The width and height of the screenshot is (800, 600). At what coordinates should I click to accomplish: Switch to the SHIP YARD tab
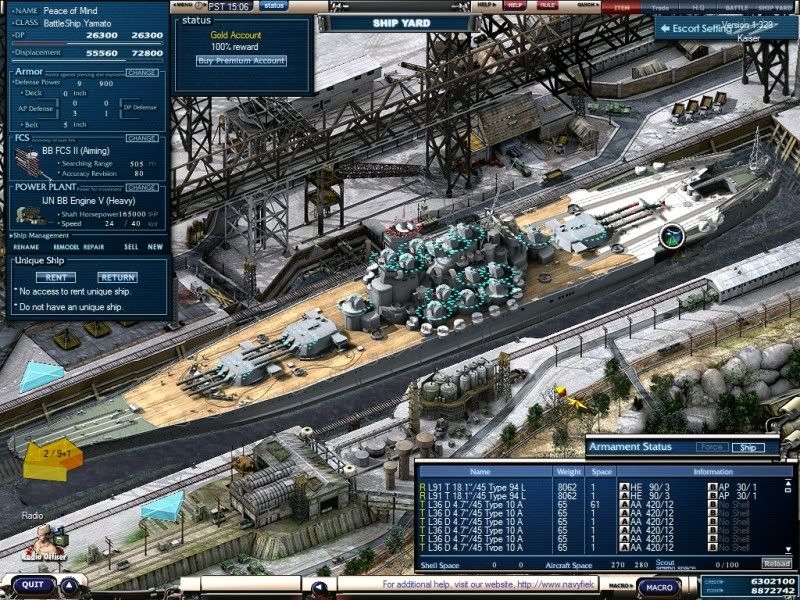775,7
